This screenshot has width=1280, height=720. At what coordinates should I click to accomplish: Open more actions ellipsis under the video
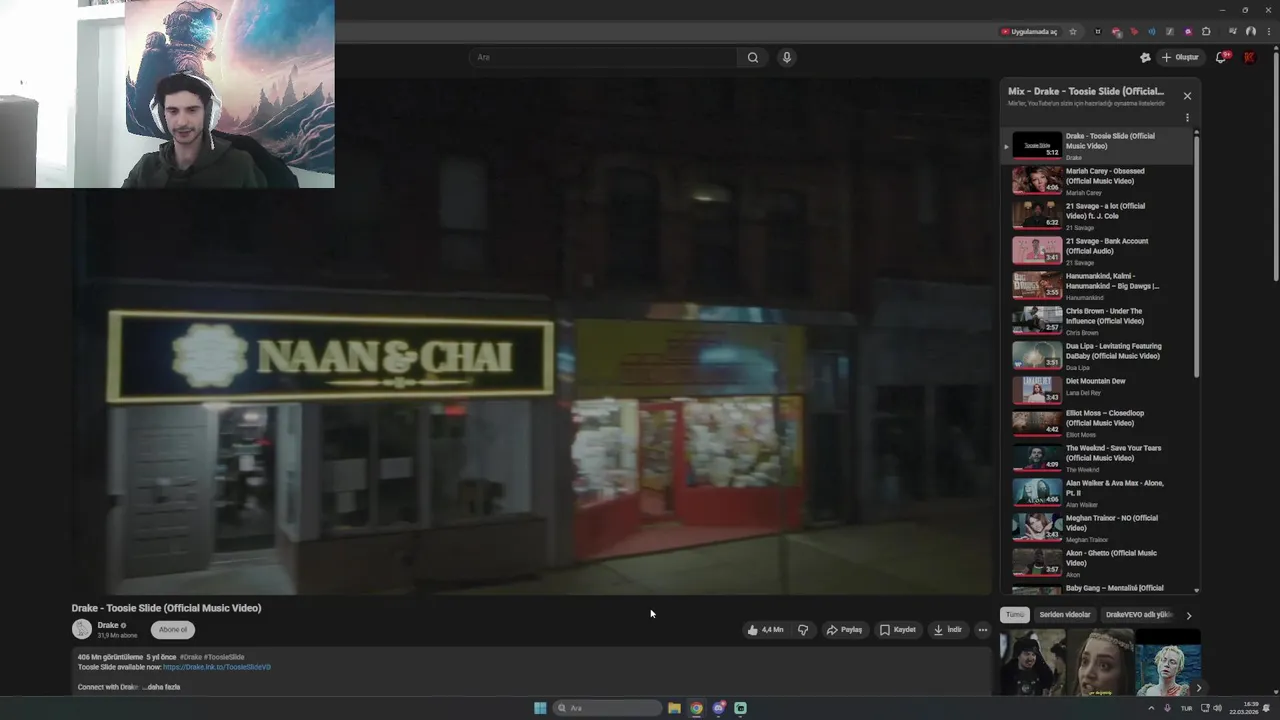coord(983,630)
